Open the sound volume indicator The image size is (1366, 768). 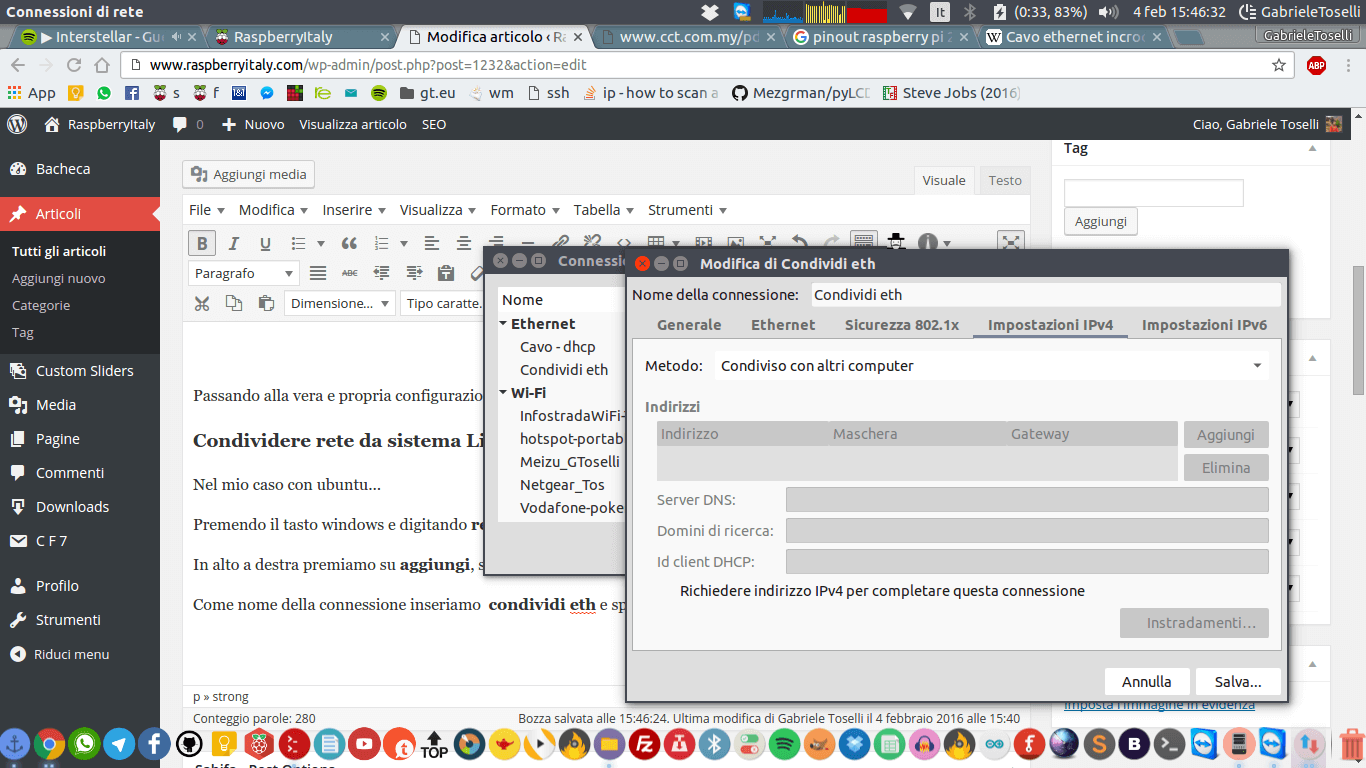pyautogui.click(x=1108, y=12)
